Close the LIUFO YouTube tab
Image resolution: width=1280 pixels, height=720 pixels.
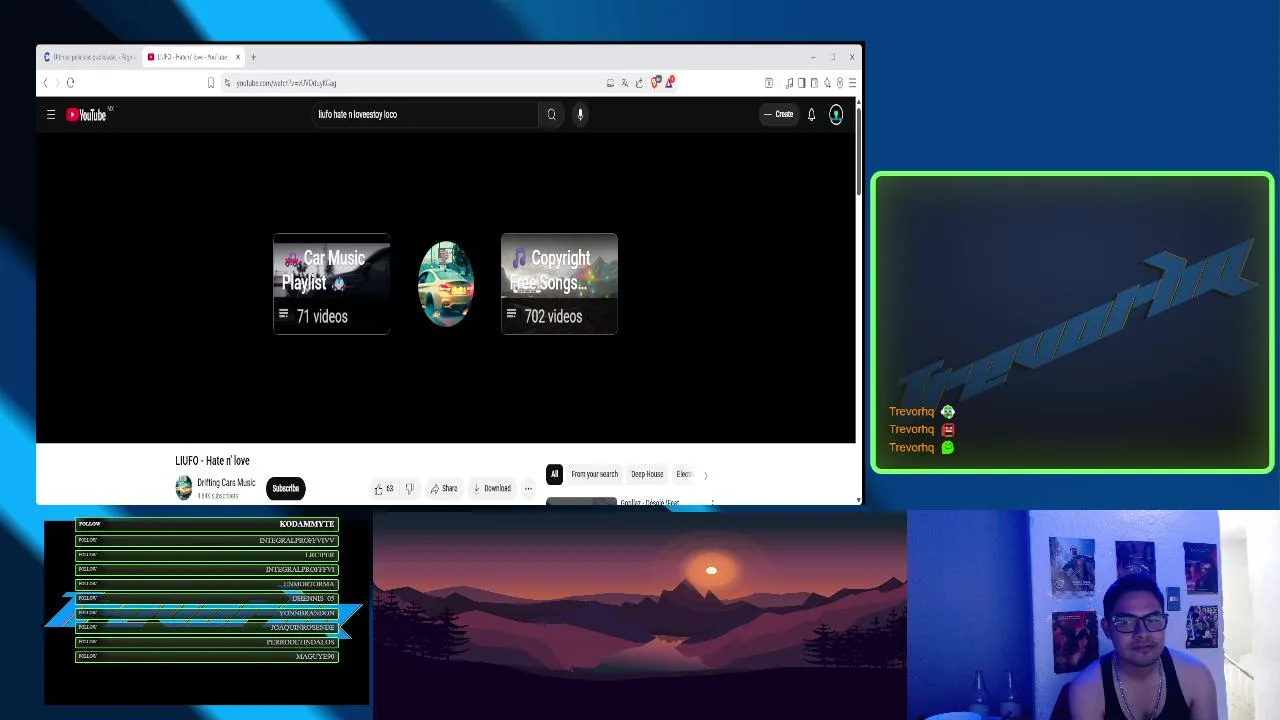point(238,57)
